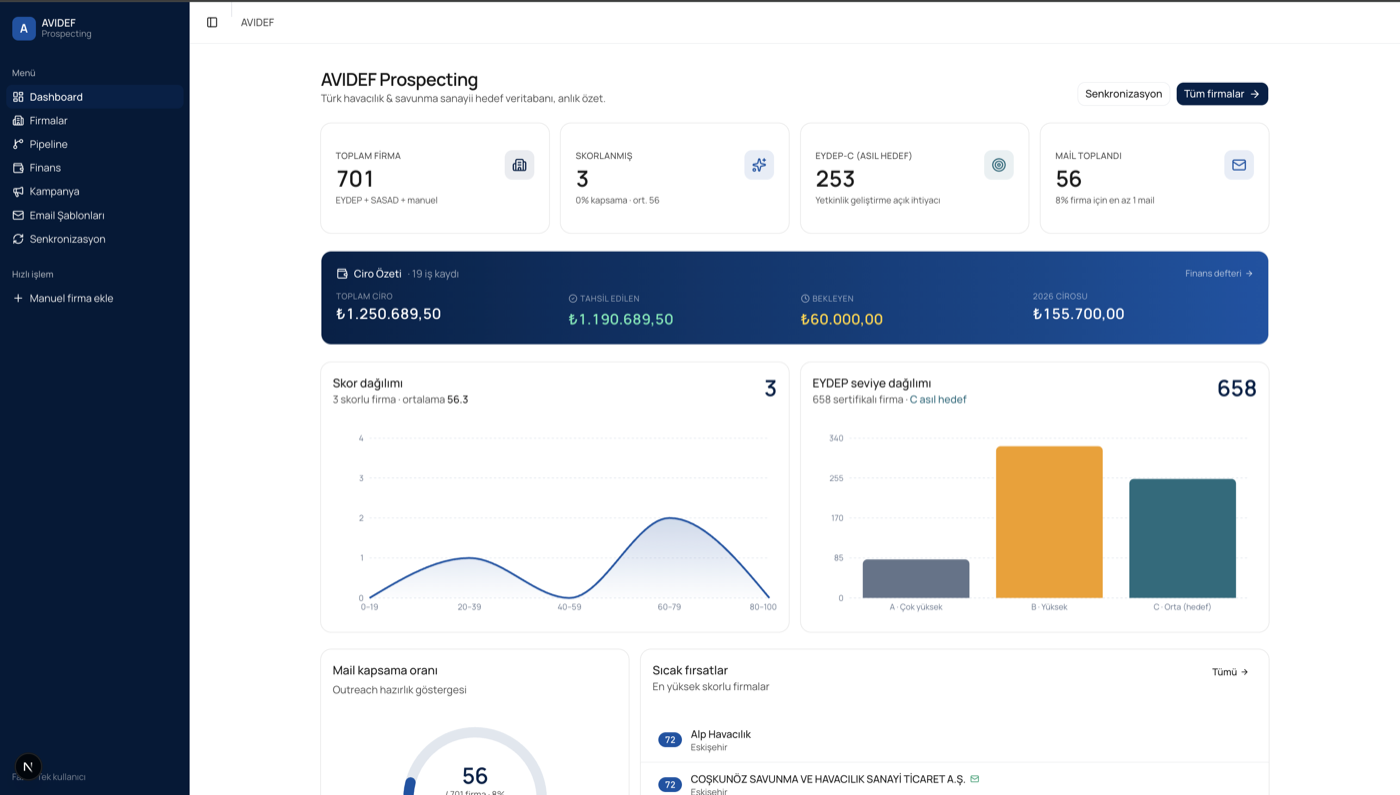
Task: Click the sparkle icon on Skorlanmış card
Action: (x=759, y=165)
